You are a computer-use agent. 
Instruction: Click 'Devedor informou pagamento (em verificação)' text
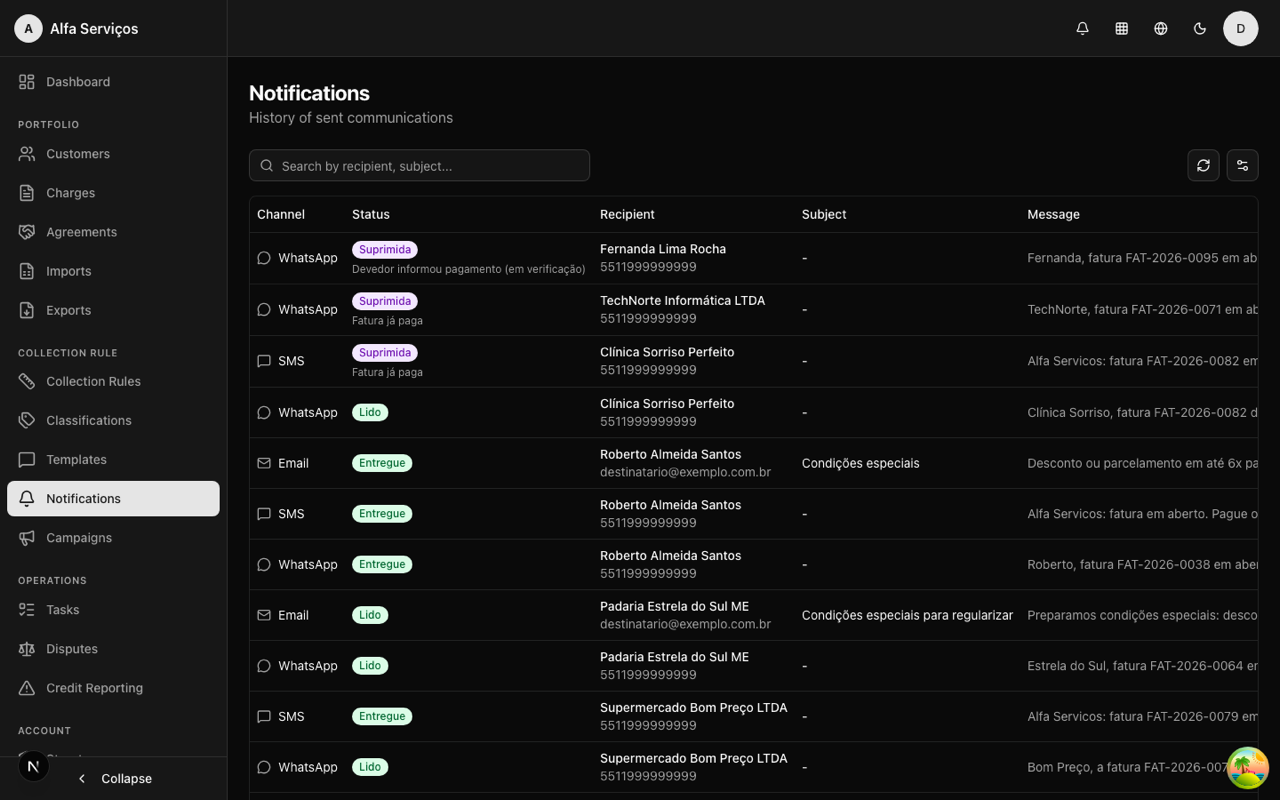pyautogui.click(x=469, y=269)
